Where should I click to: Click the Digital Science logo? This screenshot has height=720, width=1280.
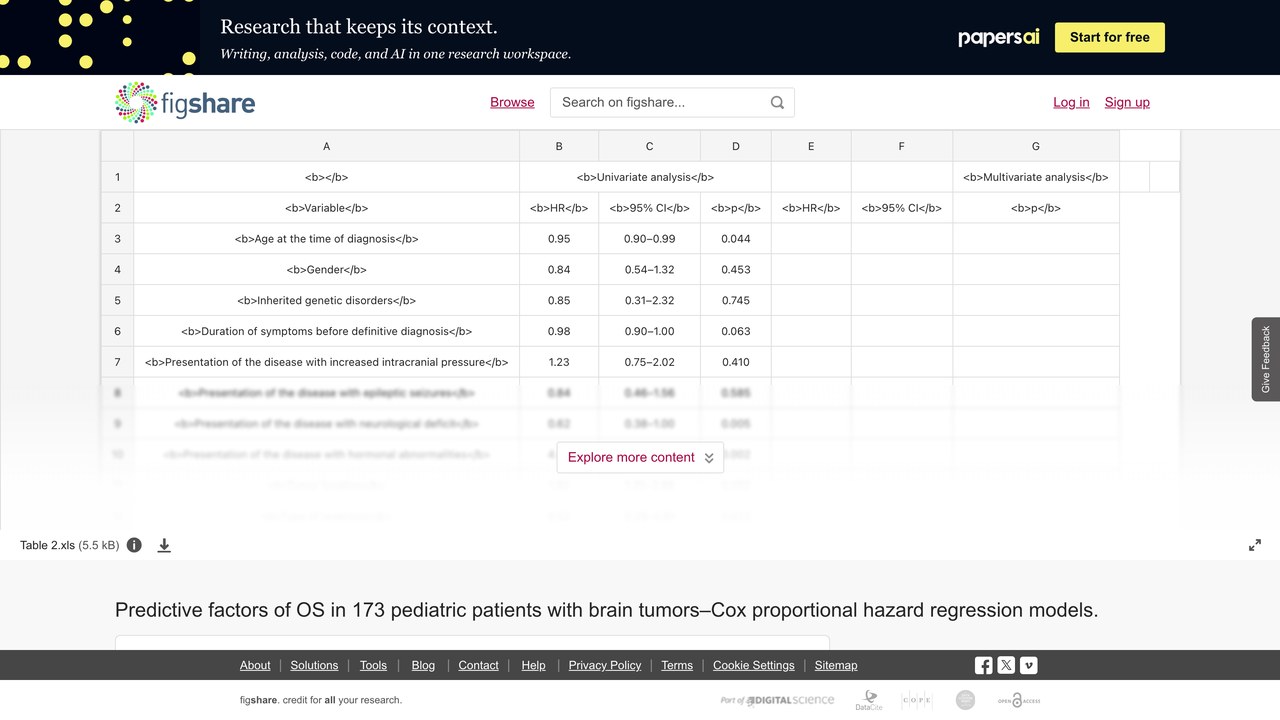[777, 700]
